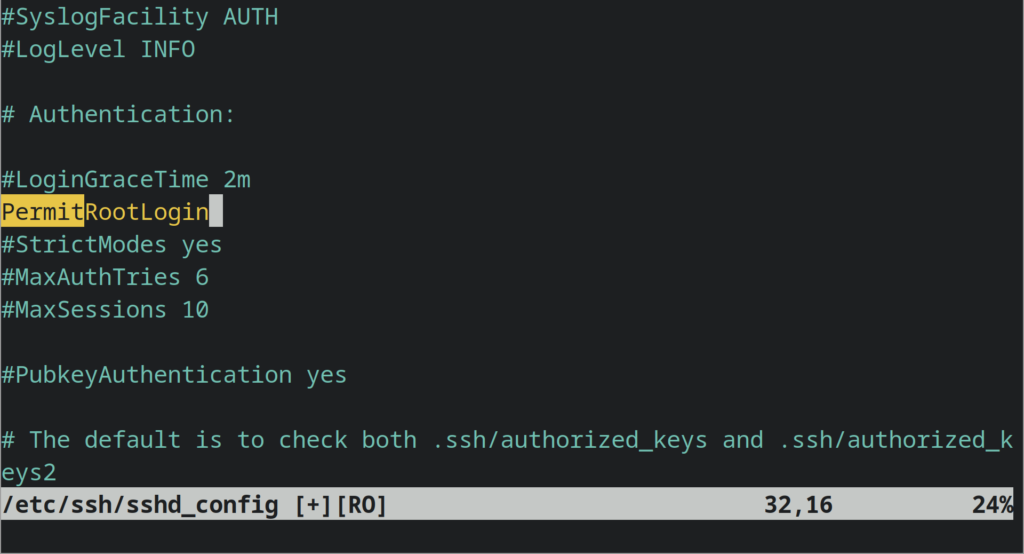Click the #MaxAuthTries line
Viewport: 1024px width, 554px height.
click(105, 277)
